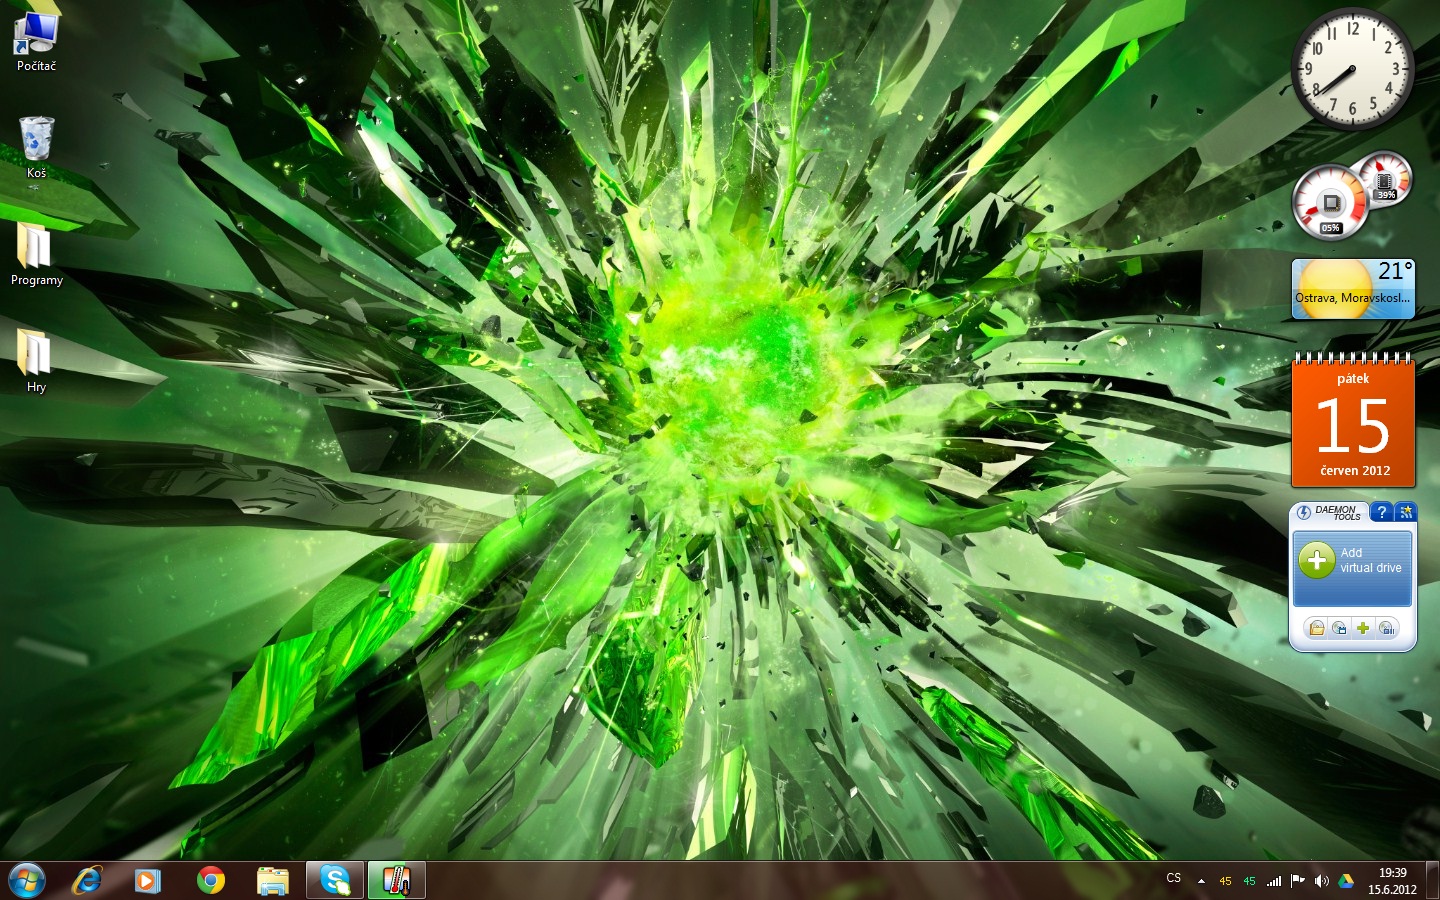Select the Koš recycle bin icon
The image size is (1440, 900).
(36, 147)
